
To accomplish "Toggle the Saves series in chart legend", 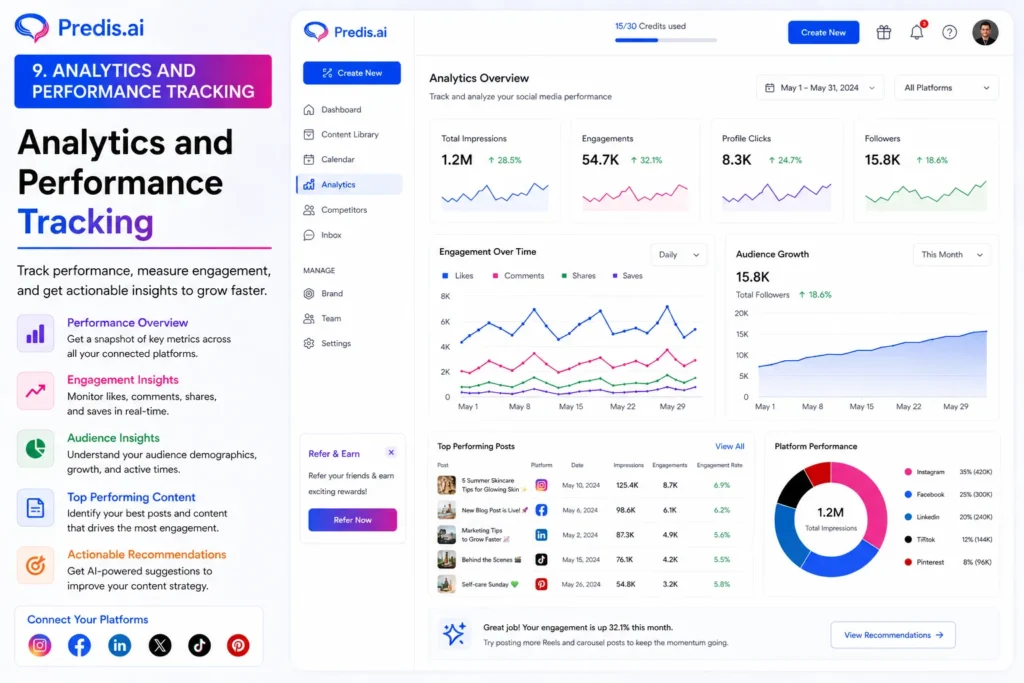I will 628,276.
